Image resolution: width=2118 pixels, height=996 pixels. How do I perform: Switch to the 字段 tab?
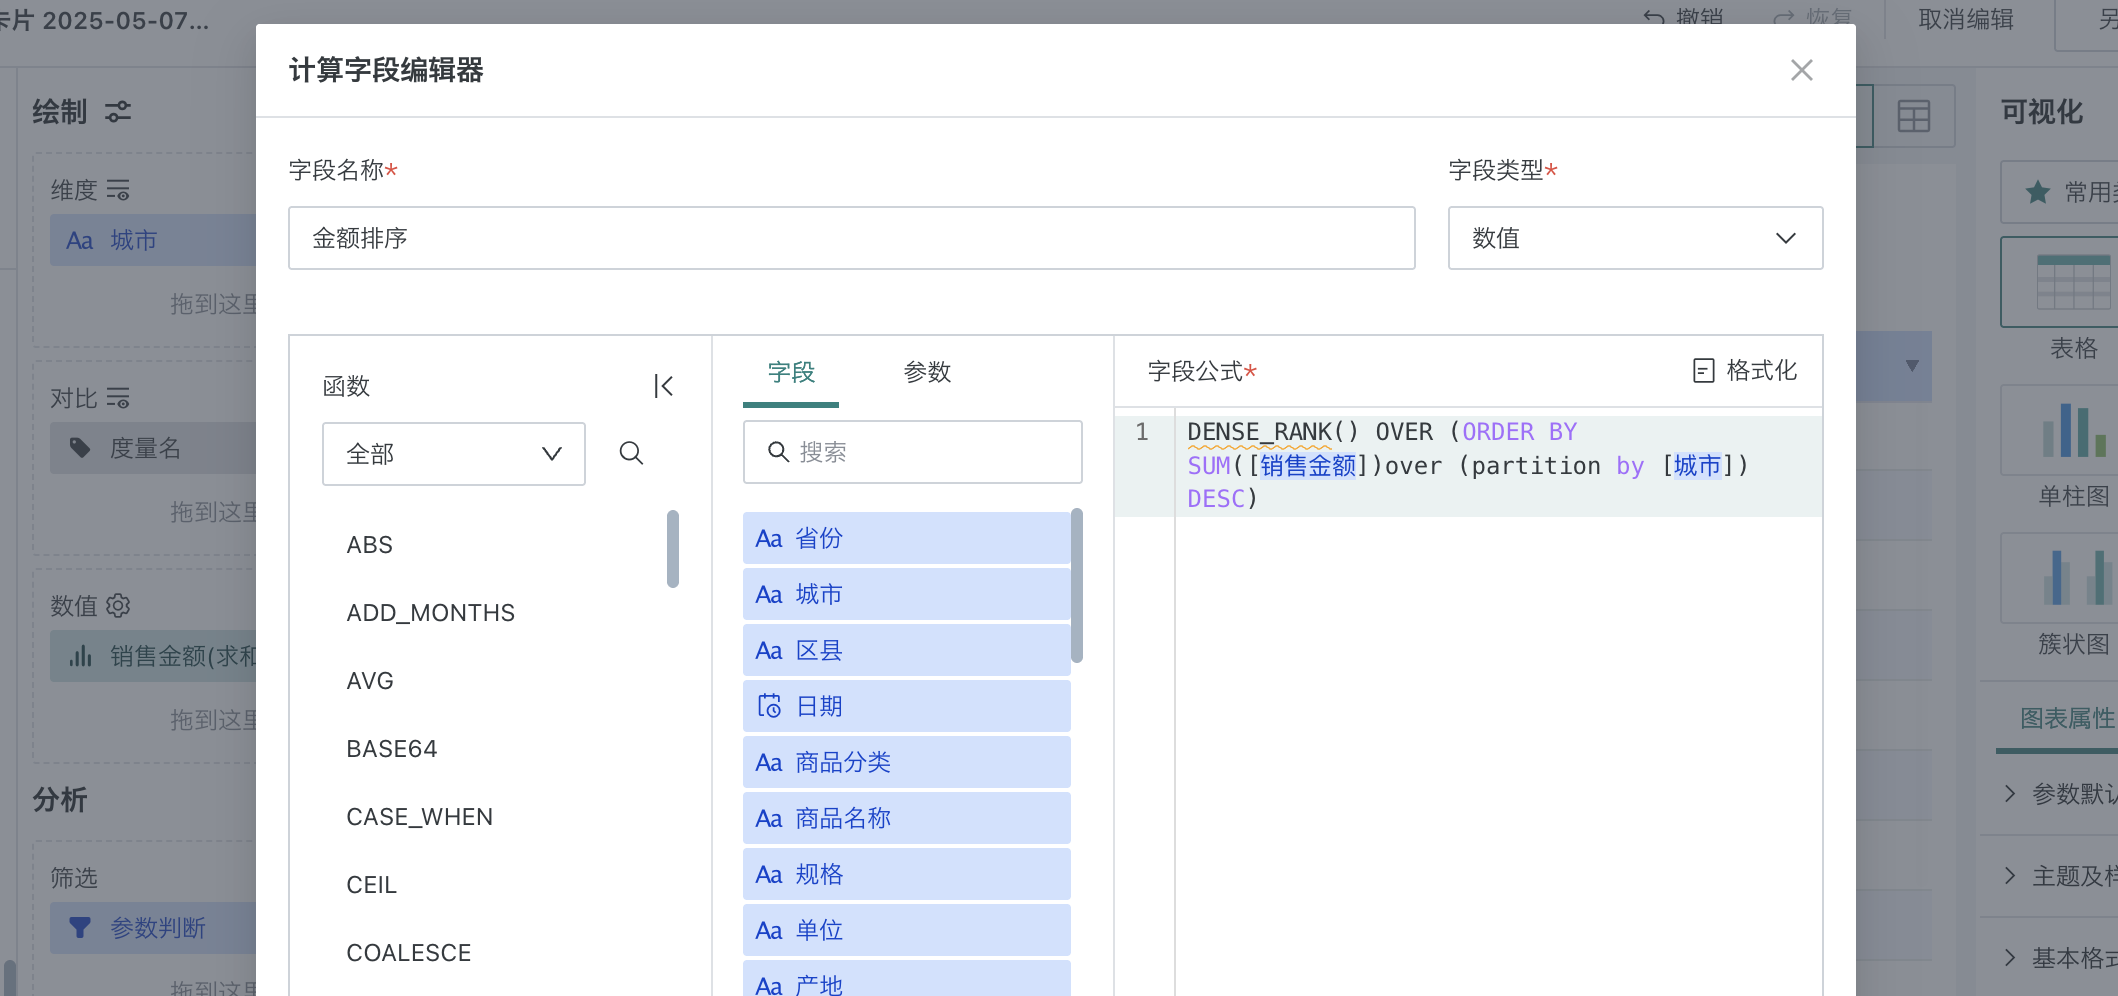(x=791, y=372)
